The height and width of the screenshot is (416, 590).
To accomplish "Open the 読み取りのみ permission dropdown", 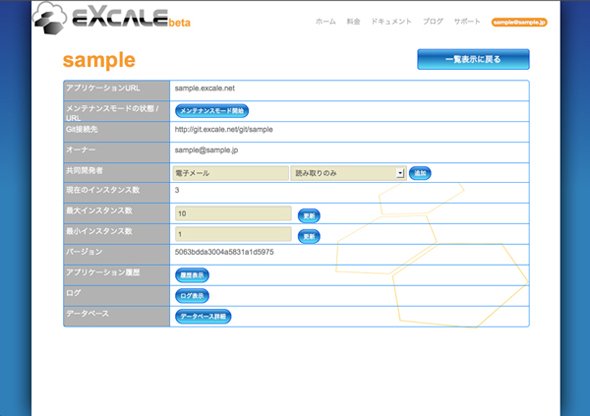I will point(348,173).
